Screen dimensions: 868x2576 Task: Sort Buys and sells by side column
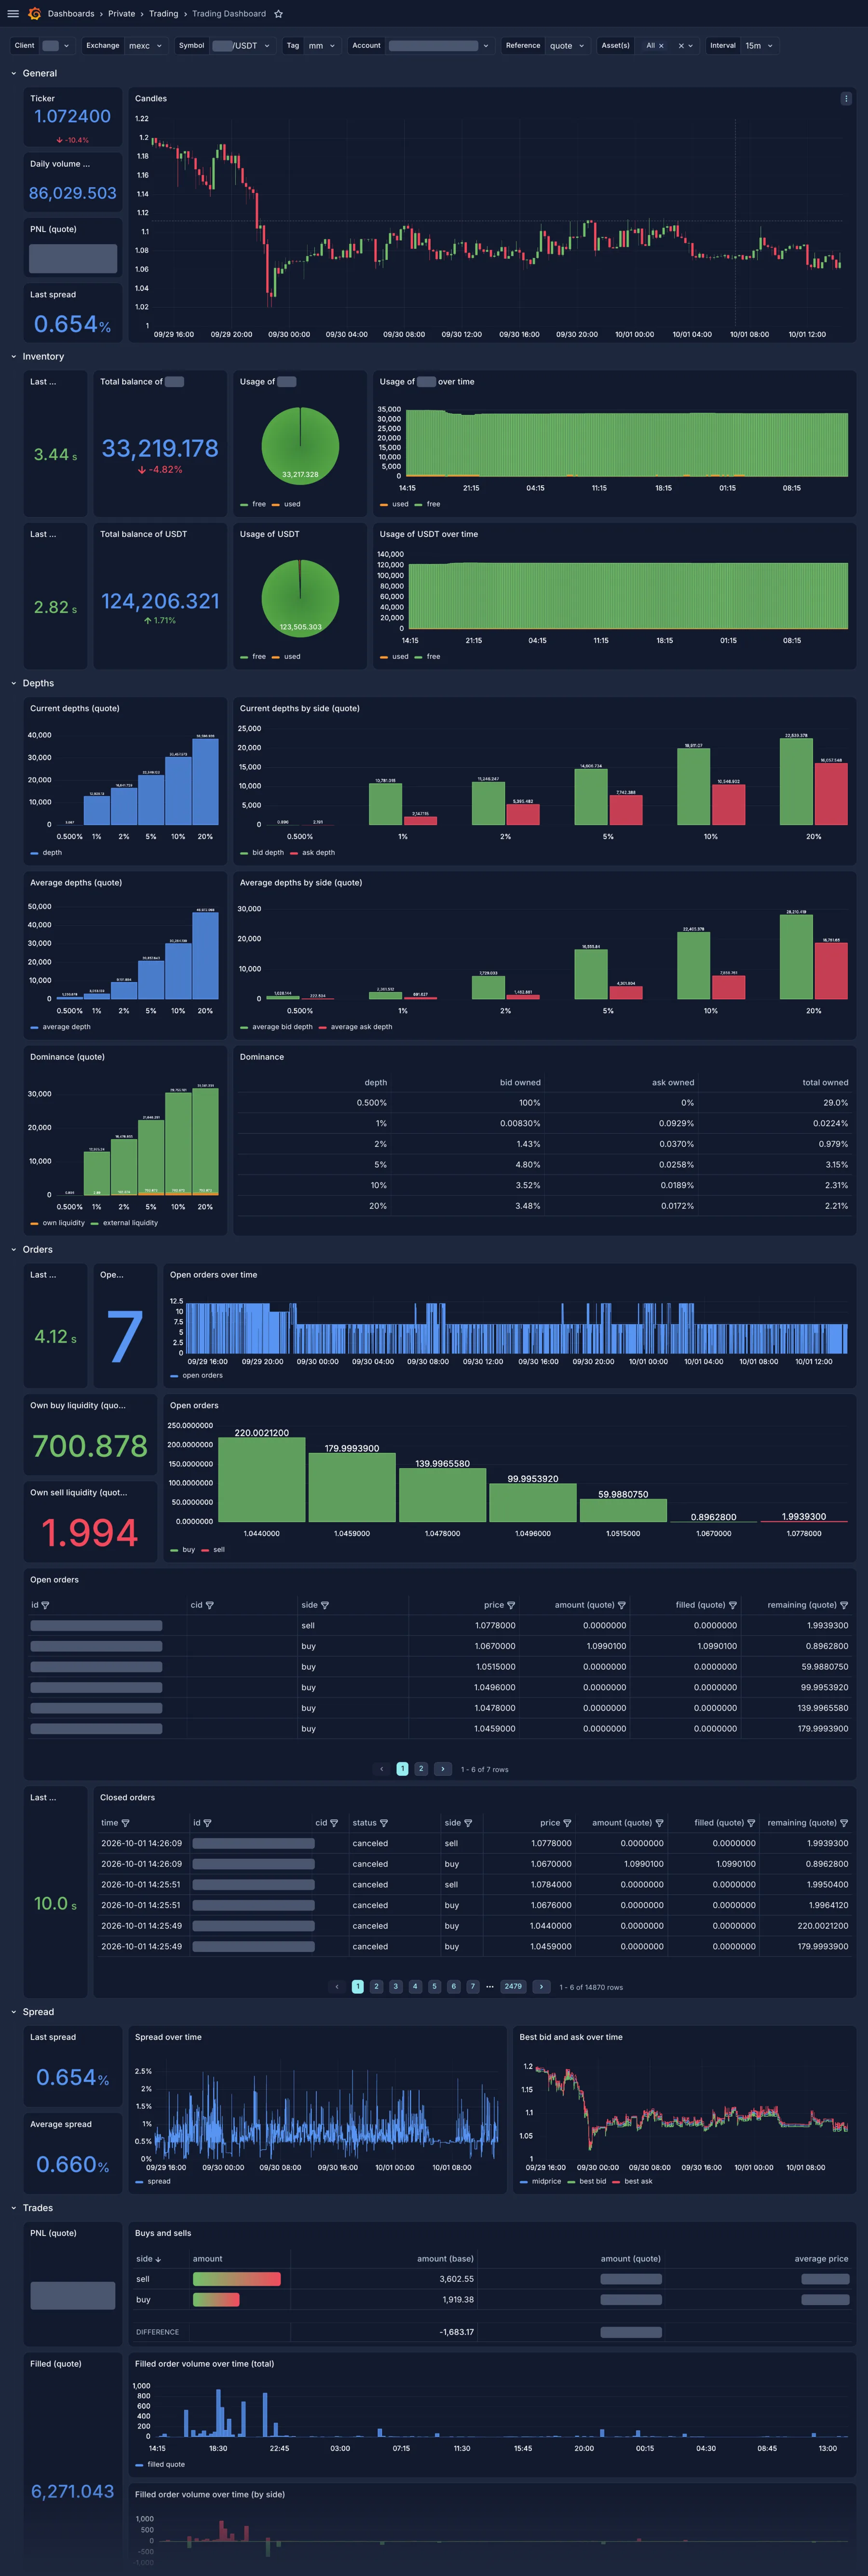tap(149, 2259)
